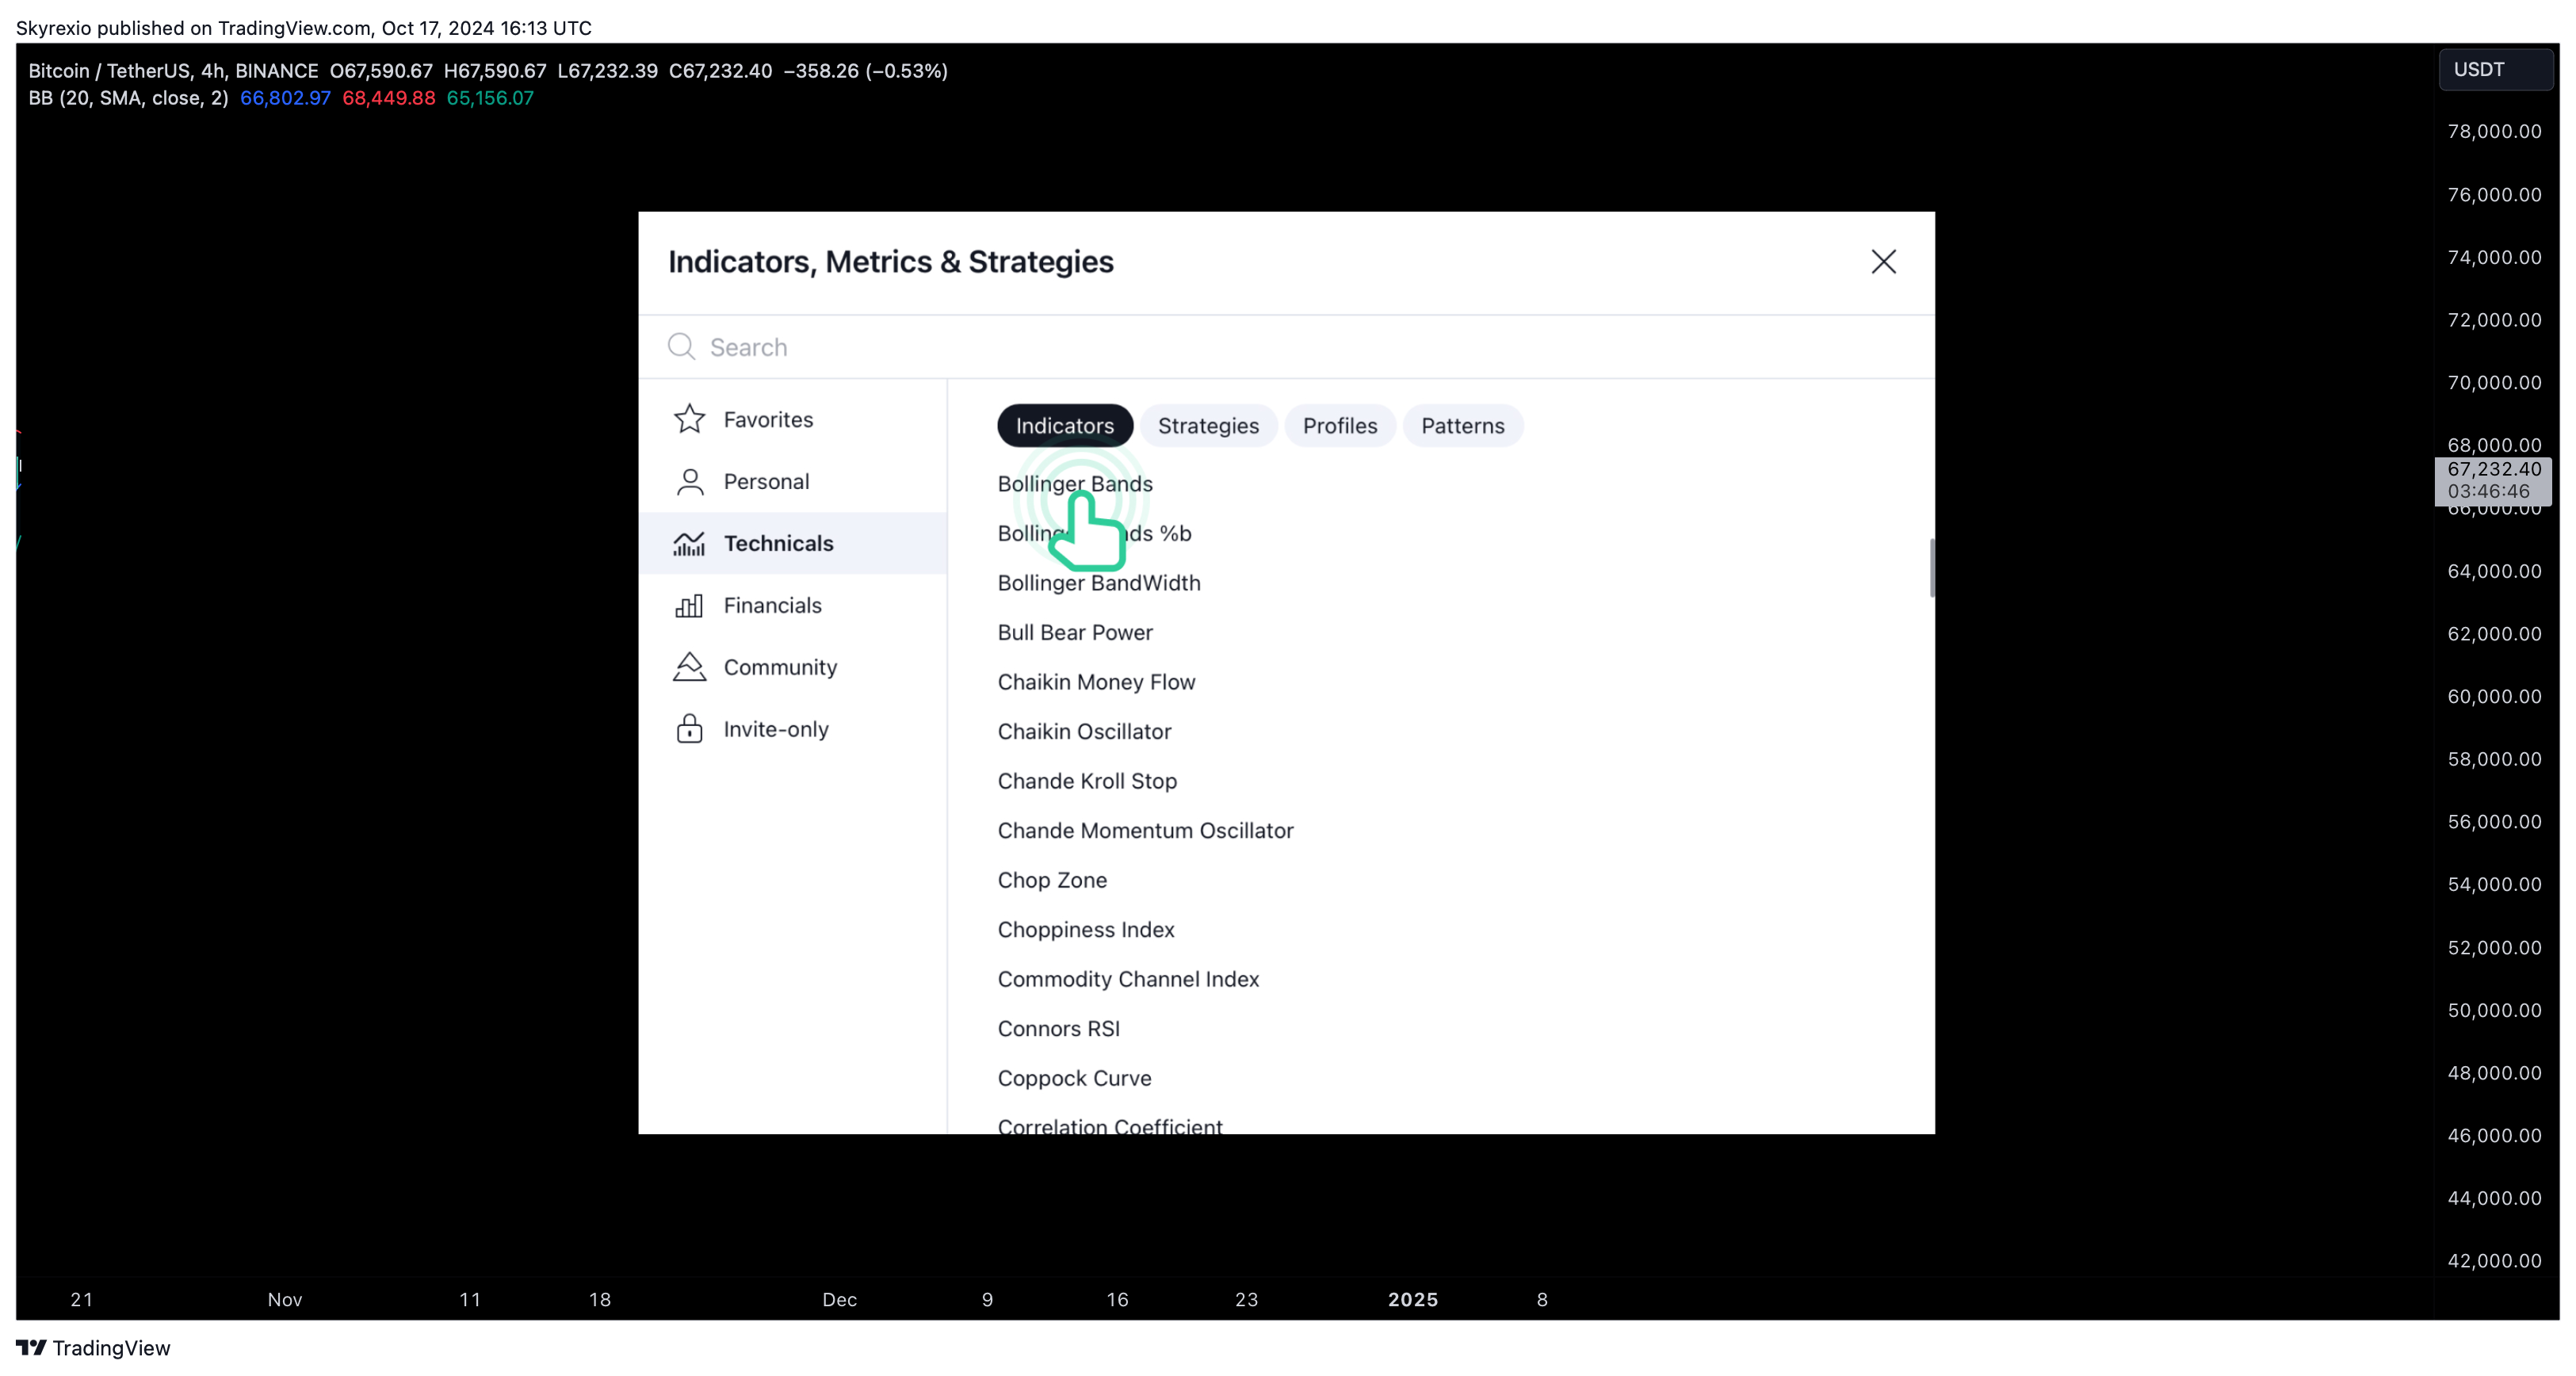
Task: Click the Personal user icon
Action: point(689,481)
